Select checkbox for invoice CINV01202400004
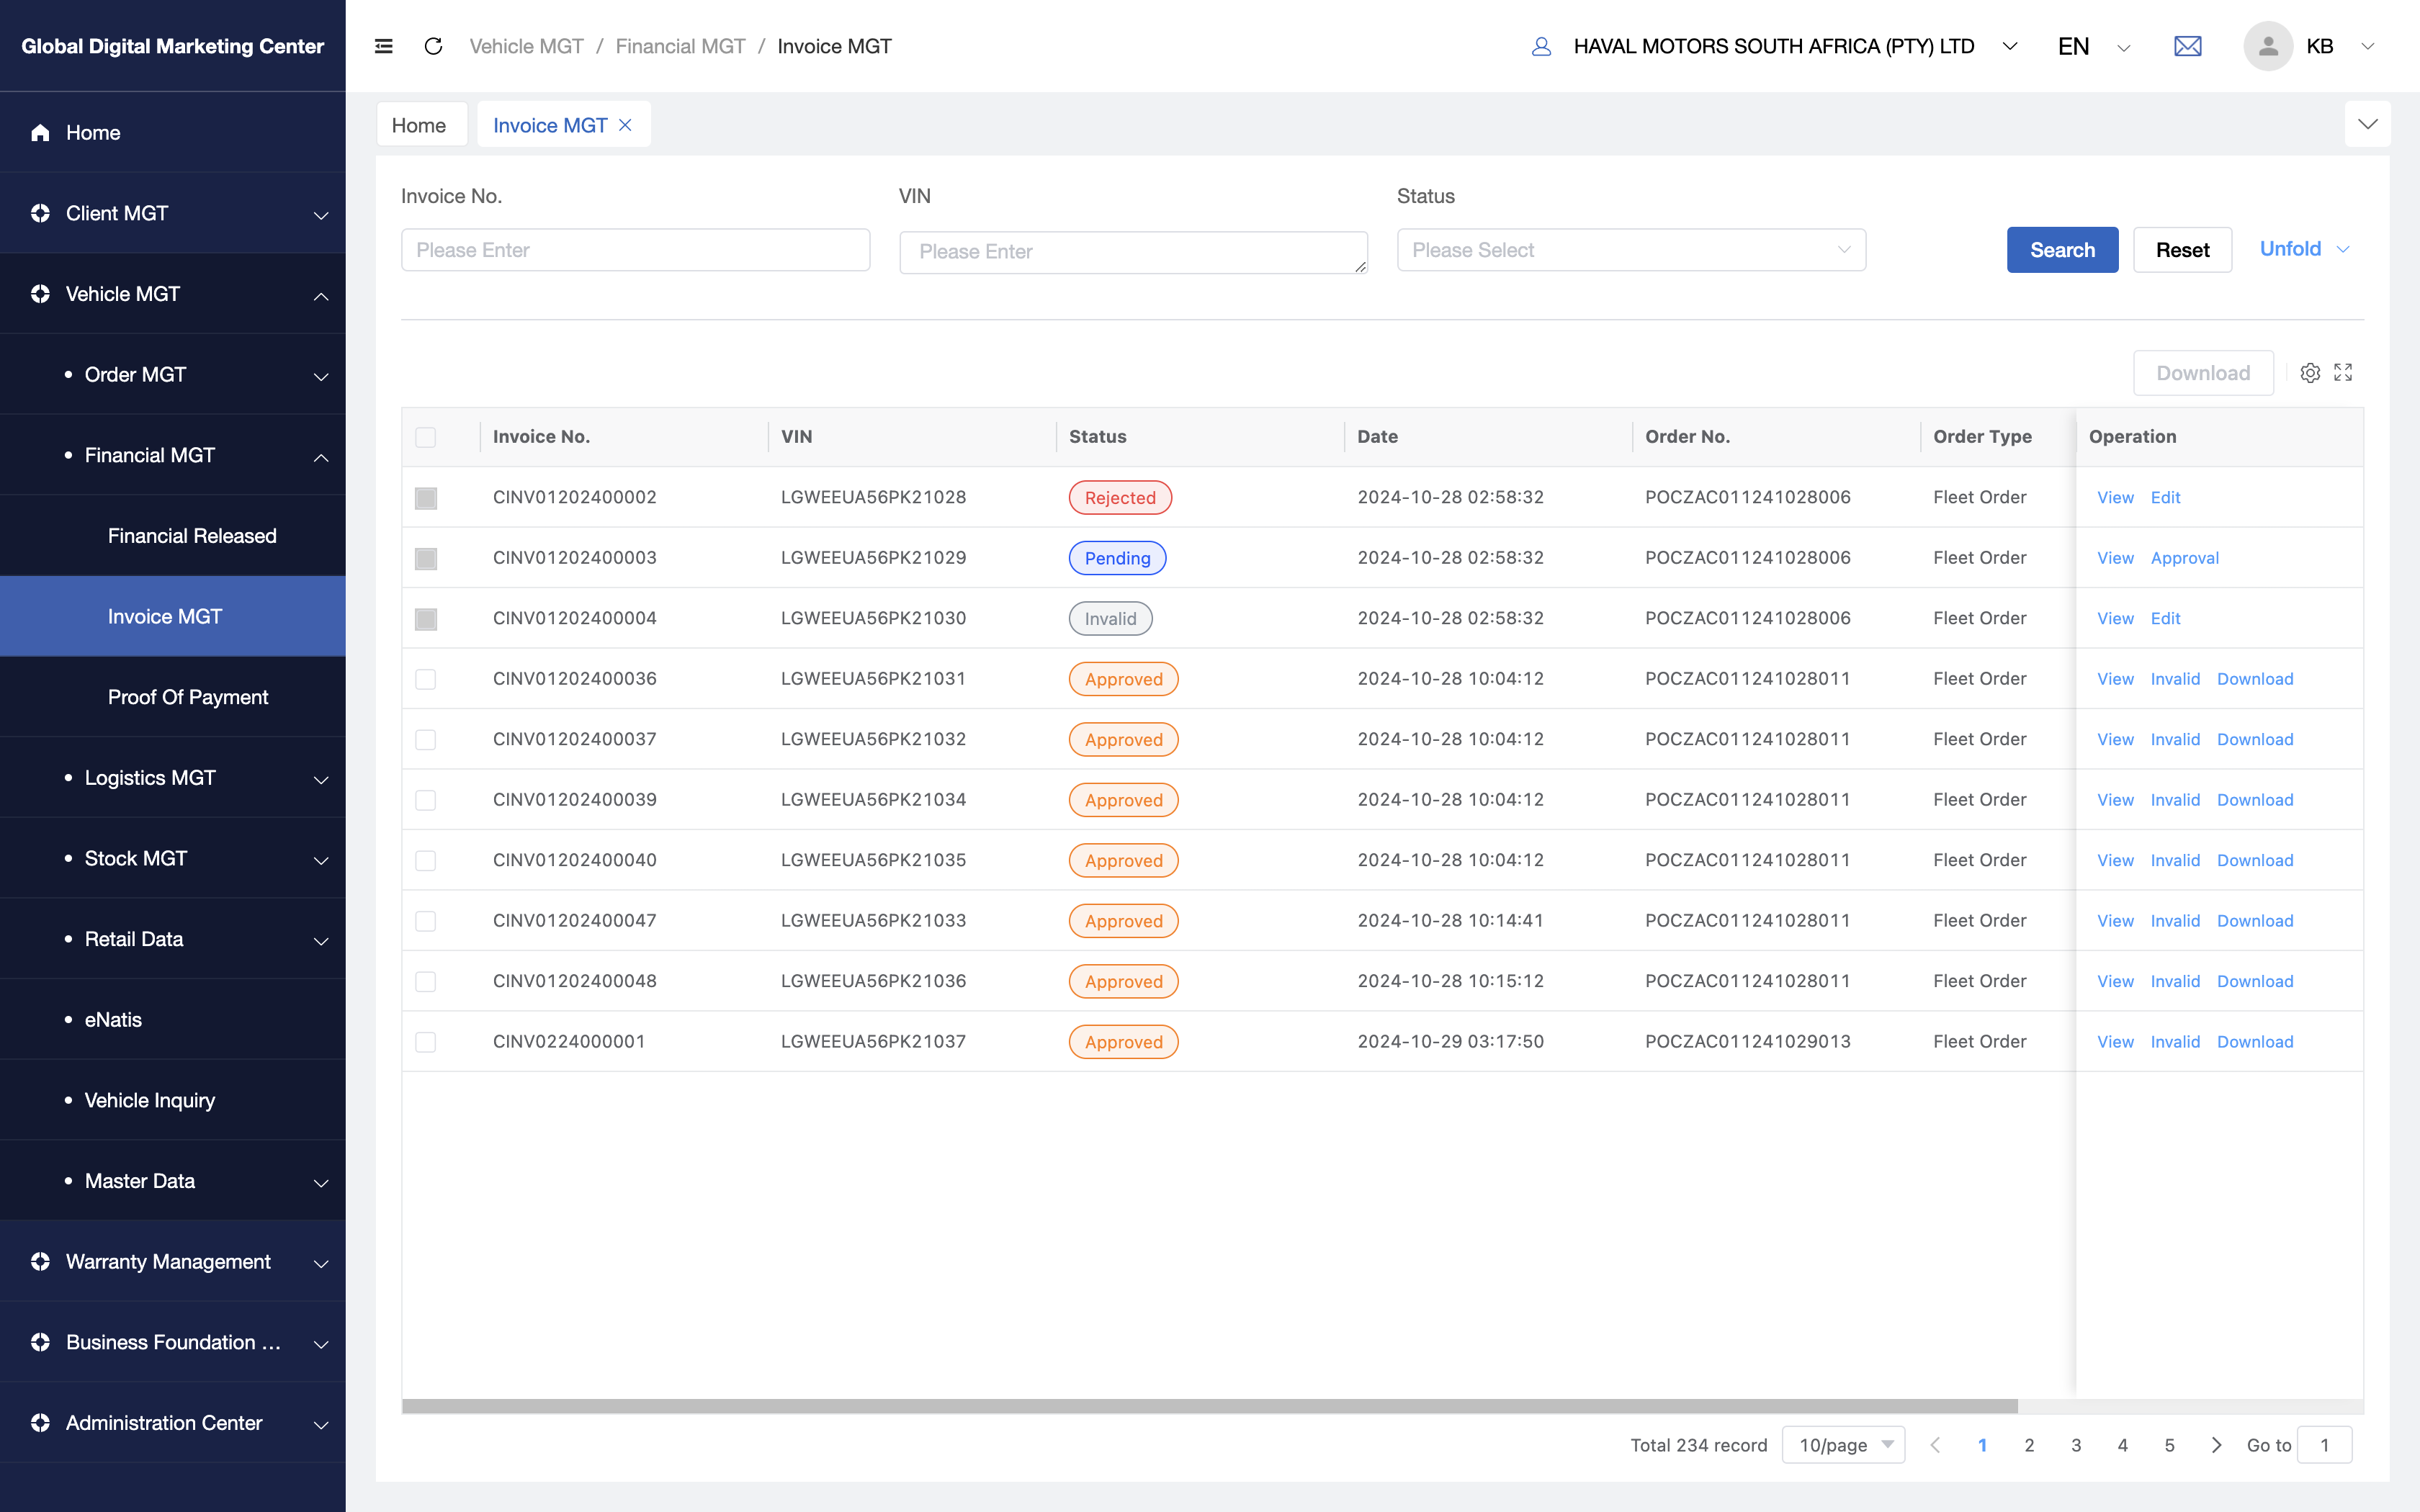The width and height of the screenshot is (2420, 1512). coord(426,619)
